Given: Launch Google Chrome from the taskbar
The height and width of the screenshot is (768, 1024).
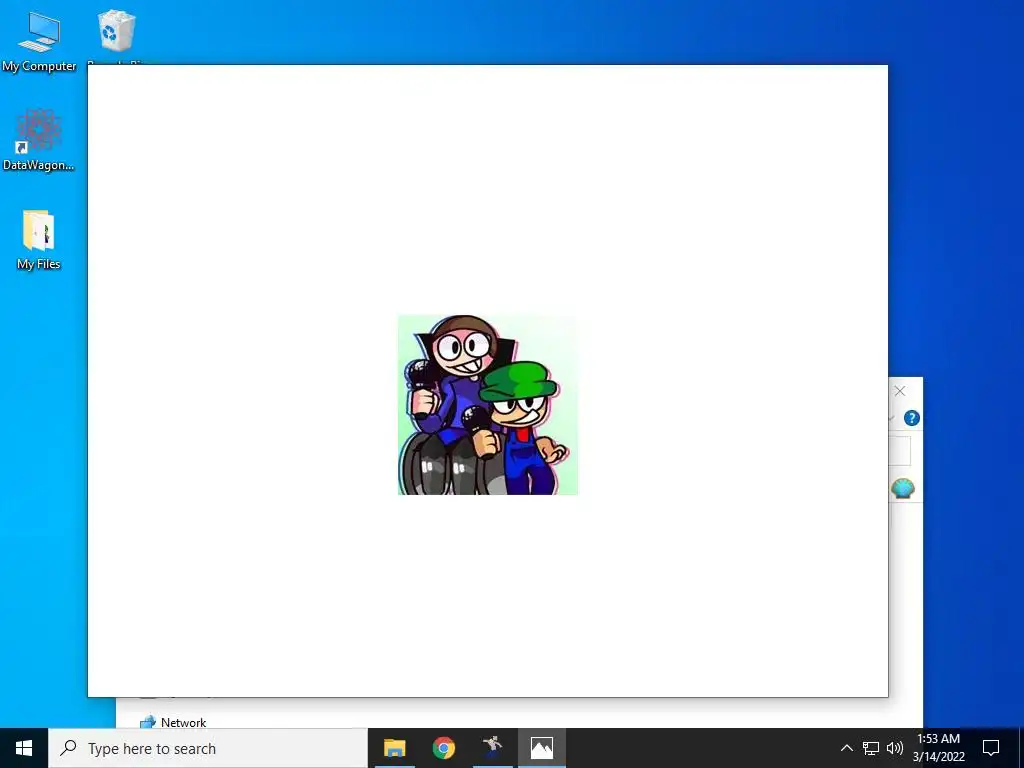Looking at the screenshot, I should [x=444, y=748].
